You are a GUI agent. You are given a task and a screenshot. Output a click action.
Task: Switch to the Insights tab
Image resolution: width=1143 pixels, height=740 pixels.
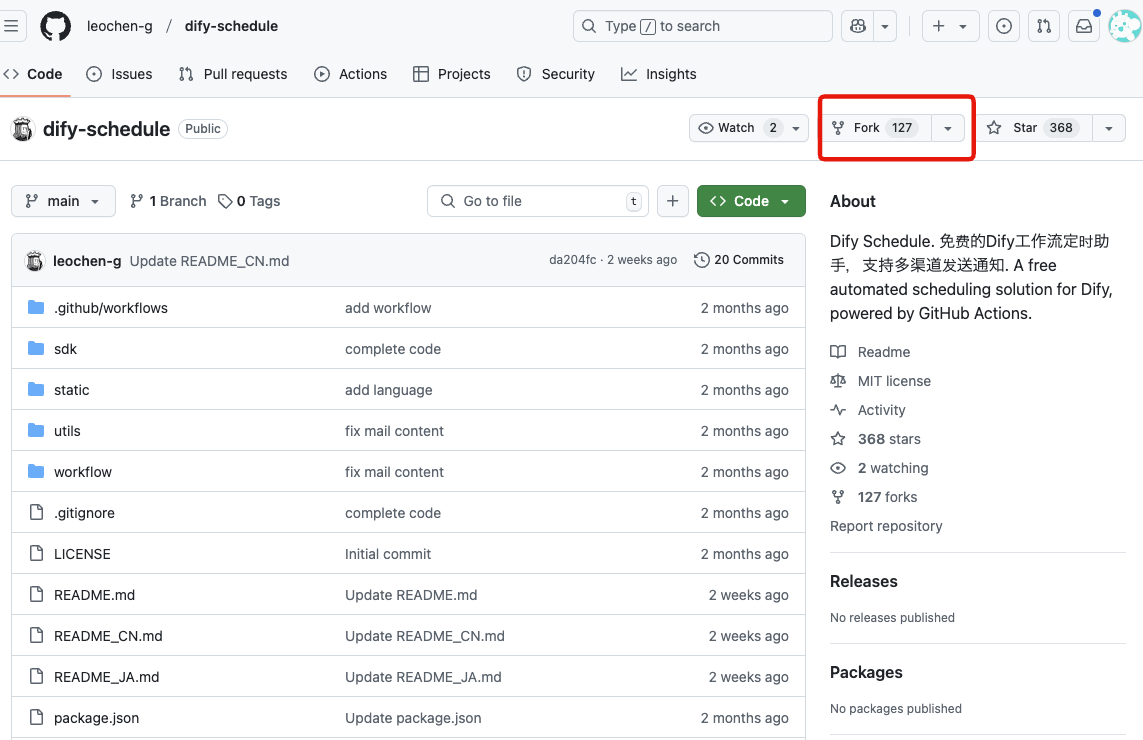[x=658, y=74]
